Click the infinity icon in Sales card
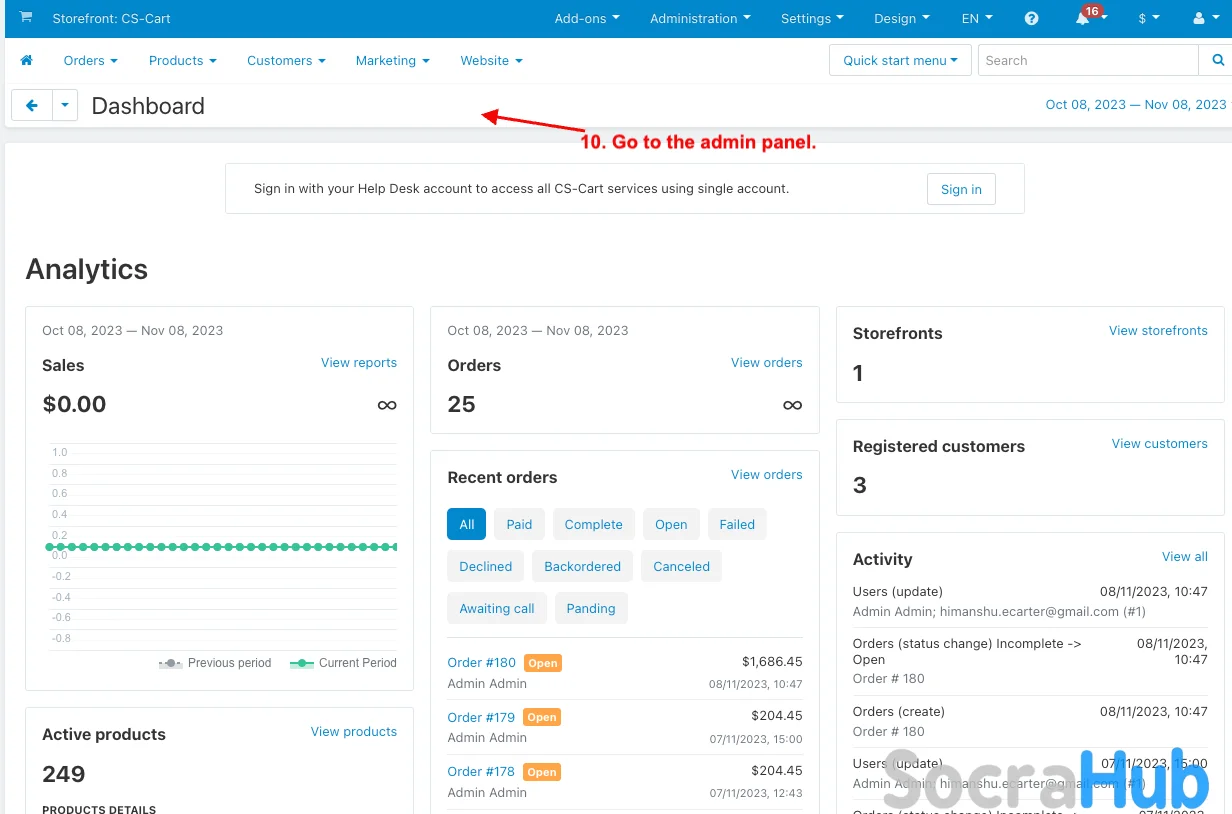Screen dimensions: 1232x814 click(x=386, y=405)
